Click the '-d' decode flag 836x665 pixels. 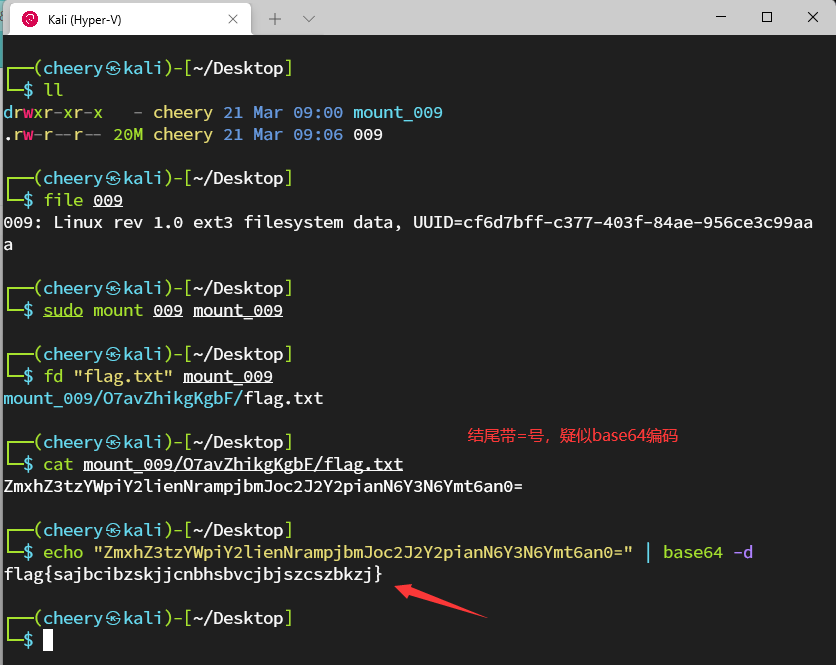point(743,552)
